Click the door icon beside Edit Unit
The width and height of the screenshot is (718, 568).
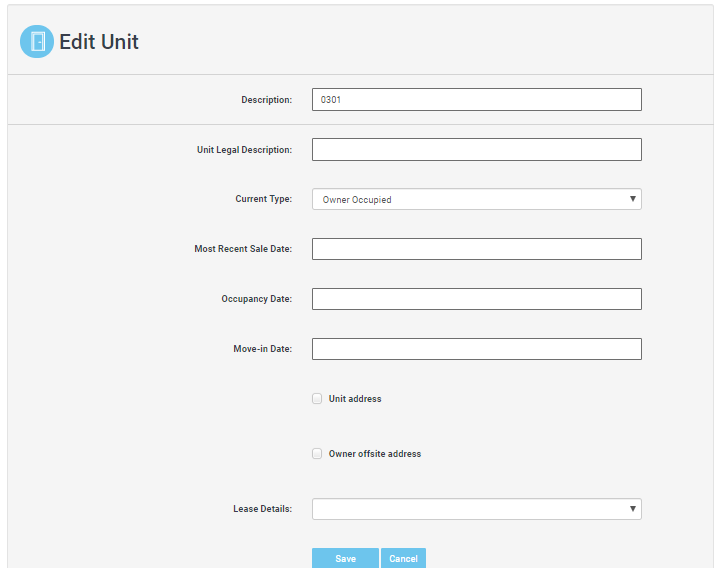(37, 41)
